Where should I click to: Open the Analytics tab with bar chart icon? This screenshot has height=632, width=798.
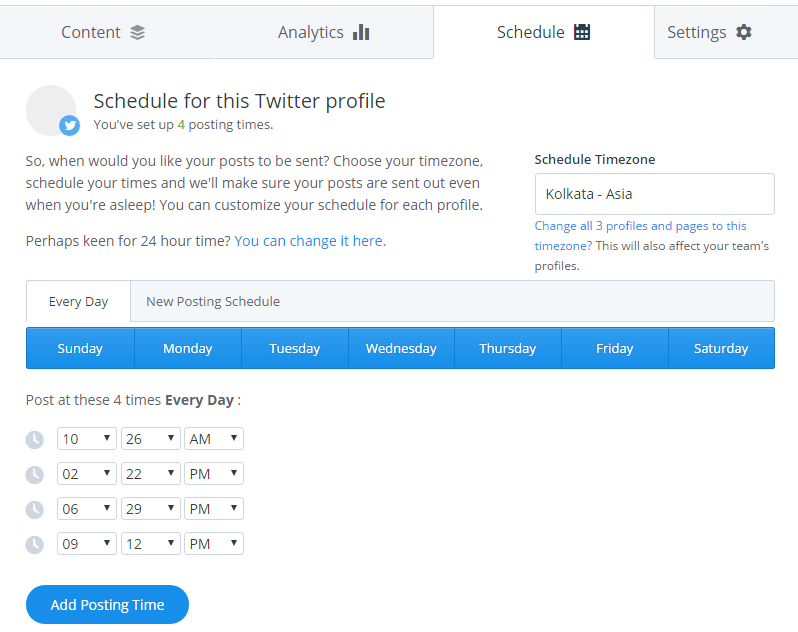(x=323, y=32)
